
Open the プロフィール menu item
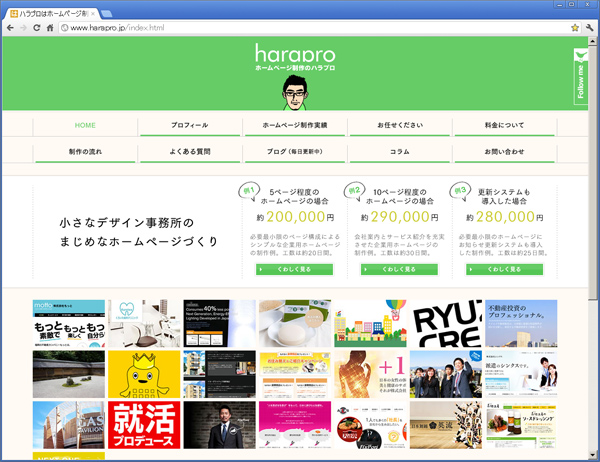(x=190, y=126)
